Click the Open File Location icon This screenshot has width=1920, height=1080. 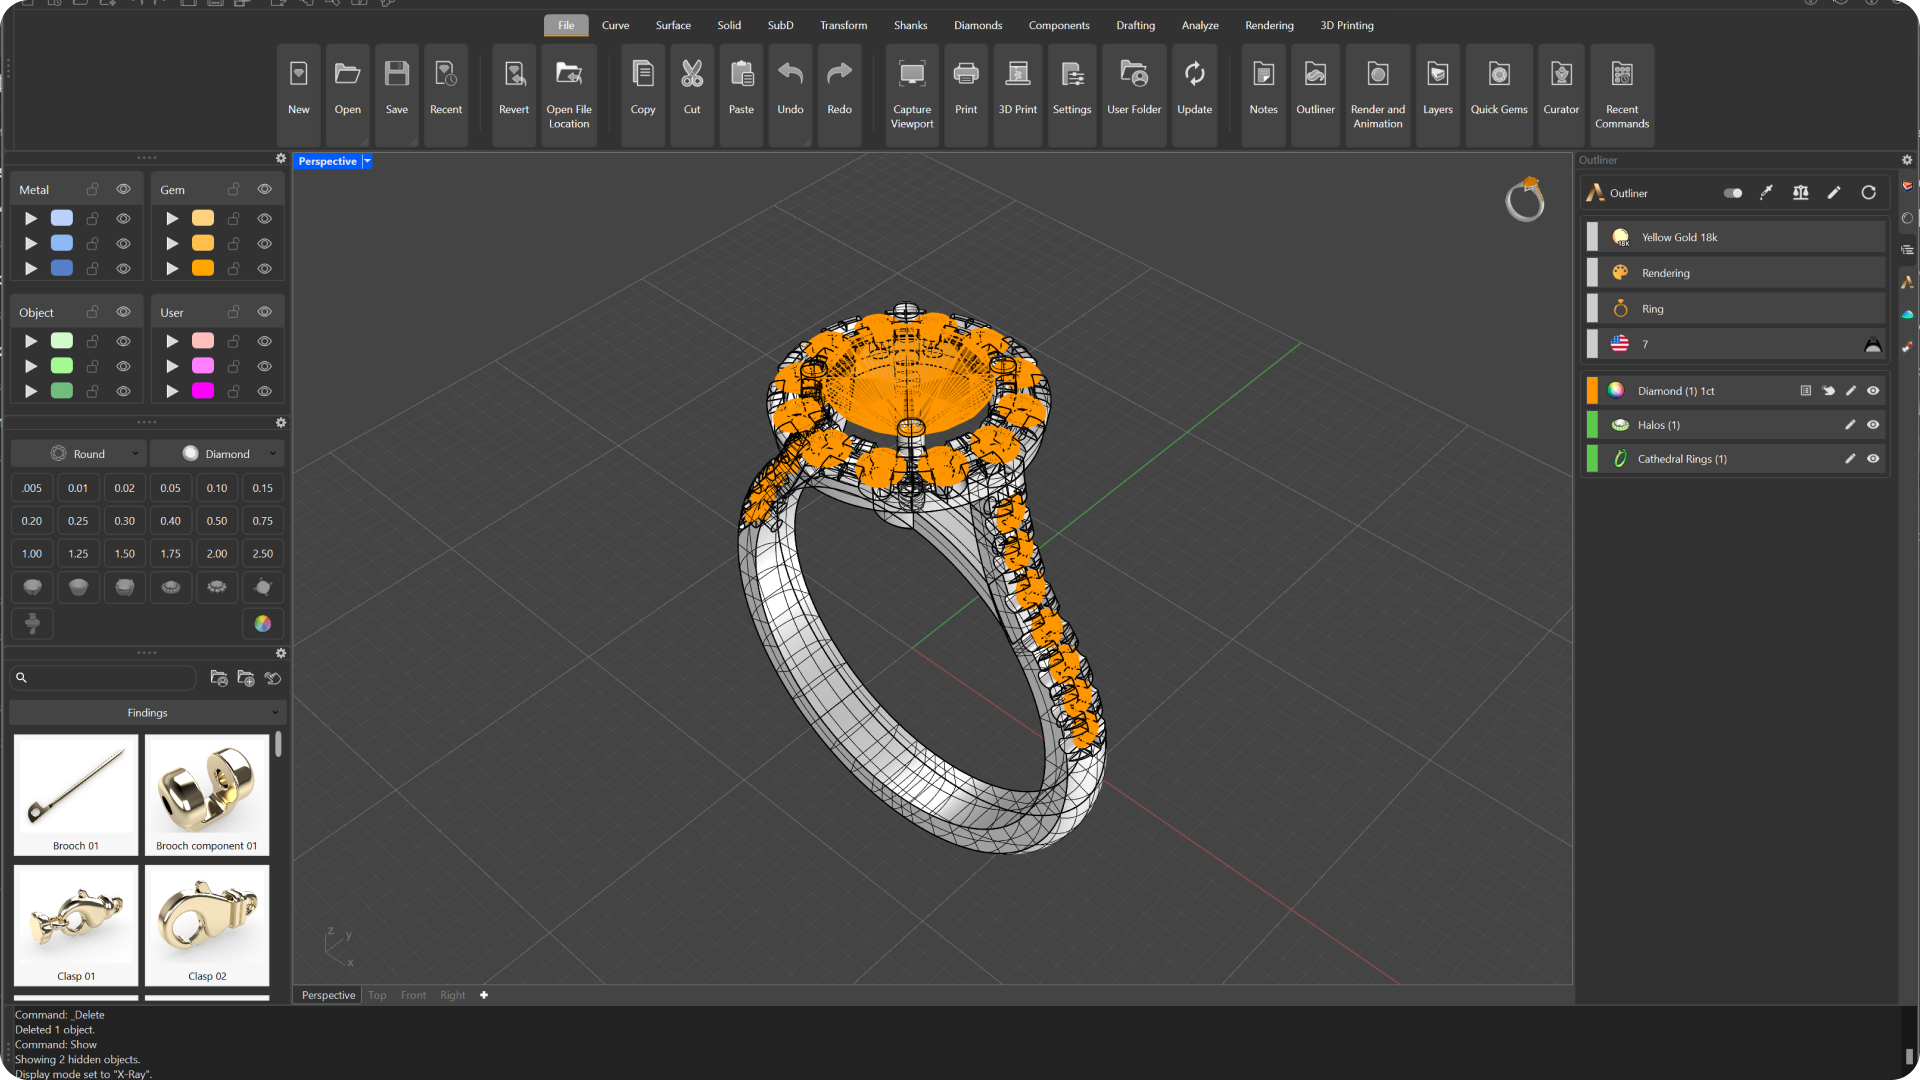click(568, 75)
